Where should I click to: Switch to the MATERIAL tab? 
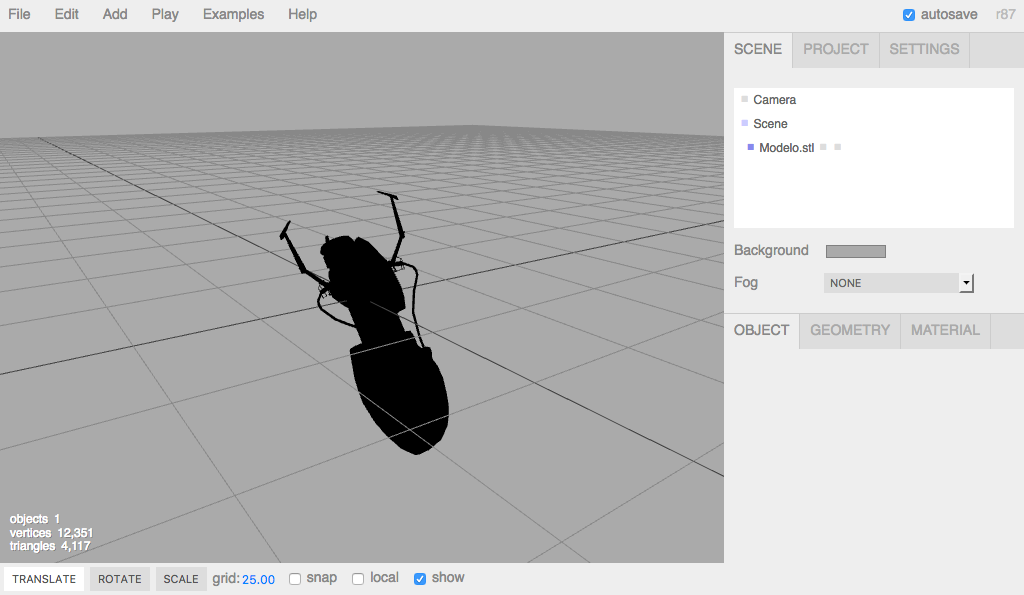tap(944, 330)
